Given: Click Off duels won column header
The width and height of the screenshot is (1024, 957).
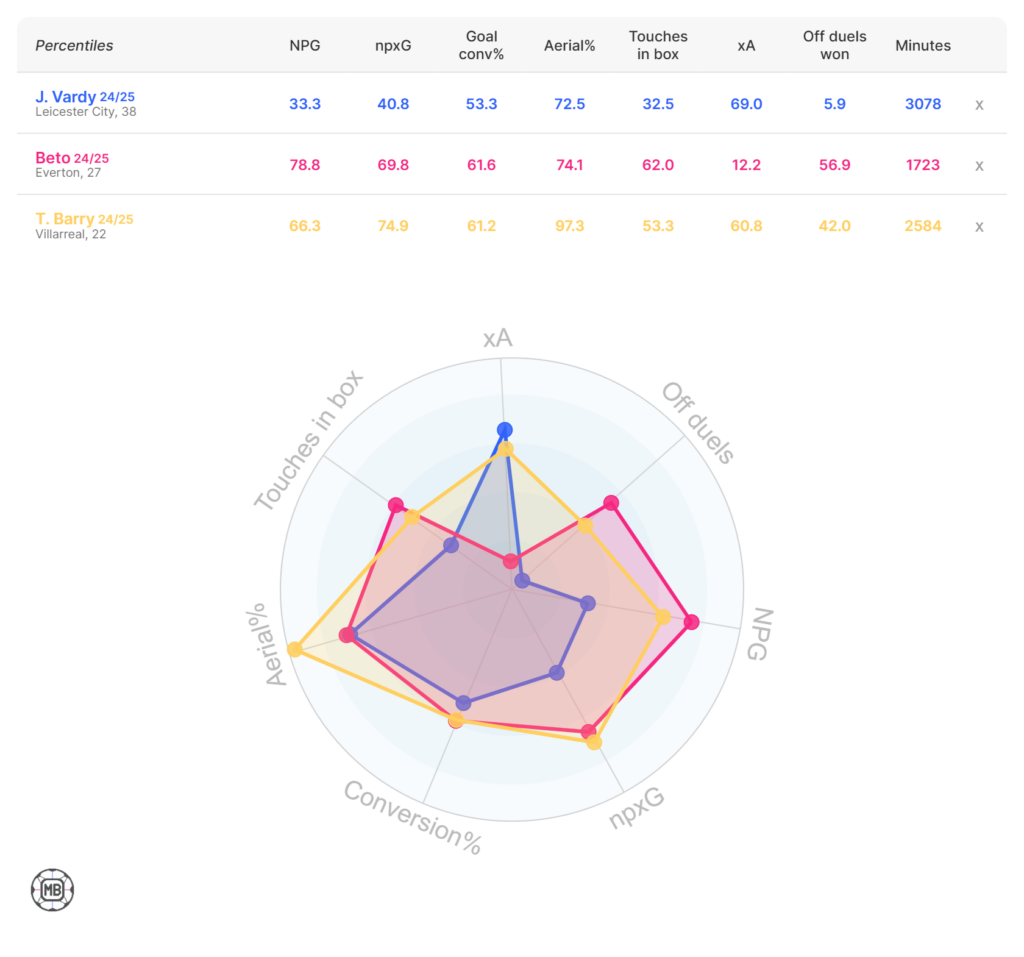Looking at the screenshot, I should 834,45.
